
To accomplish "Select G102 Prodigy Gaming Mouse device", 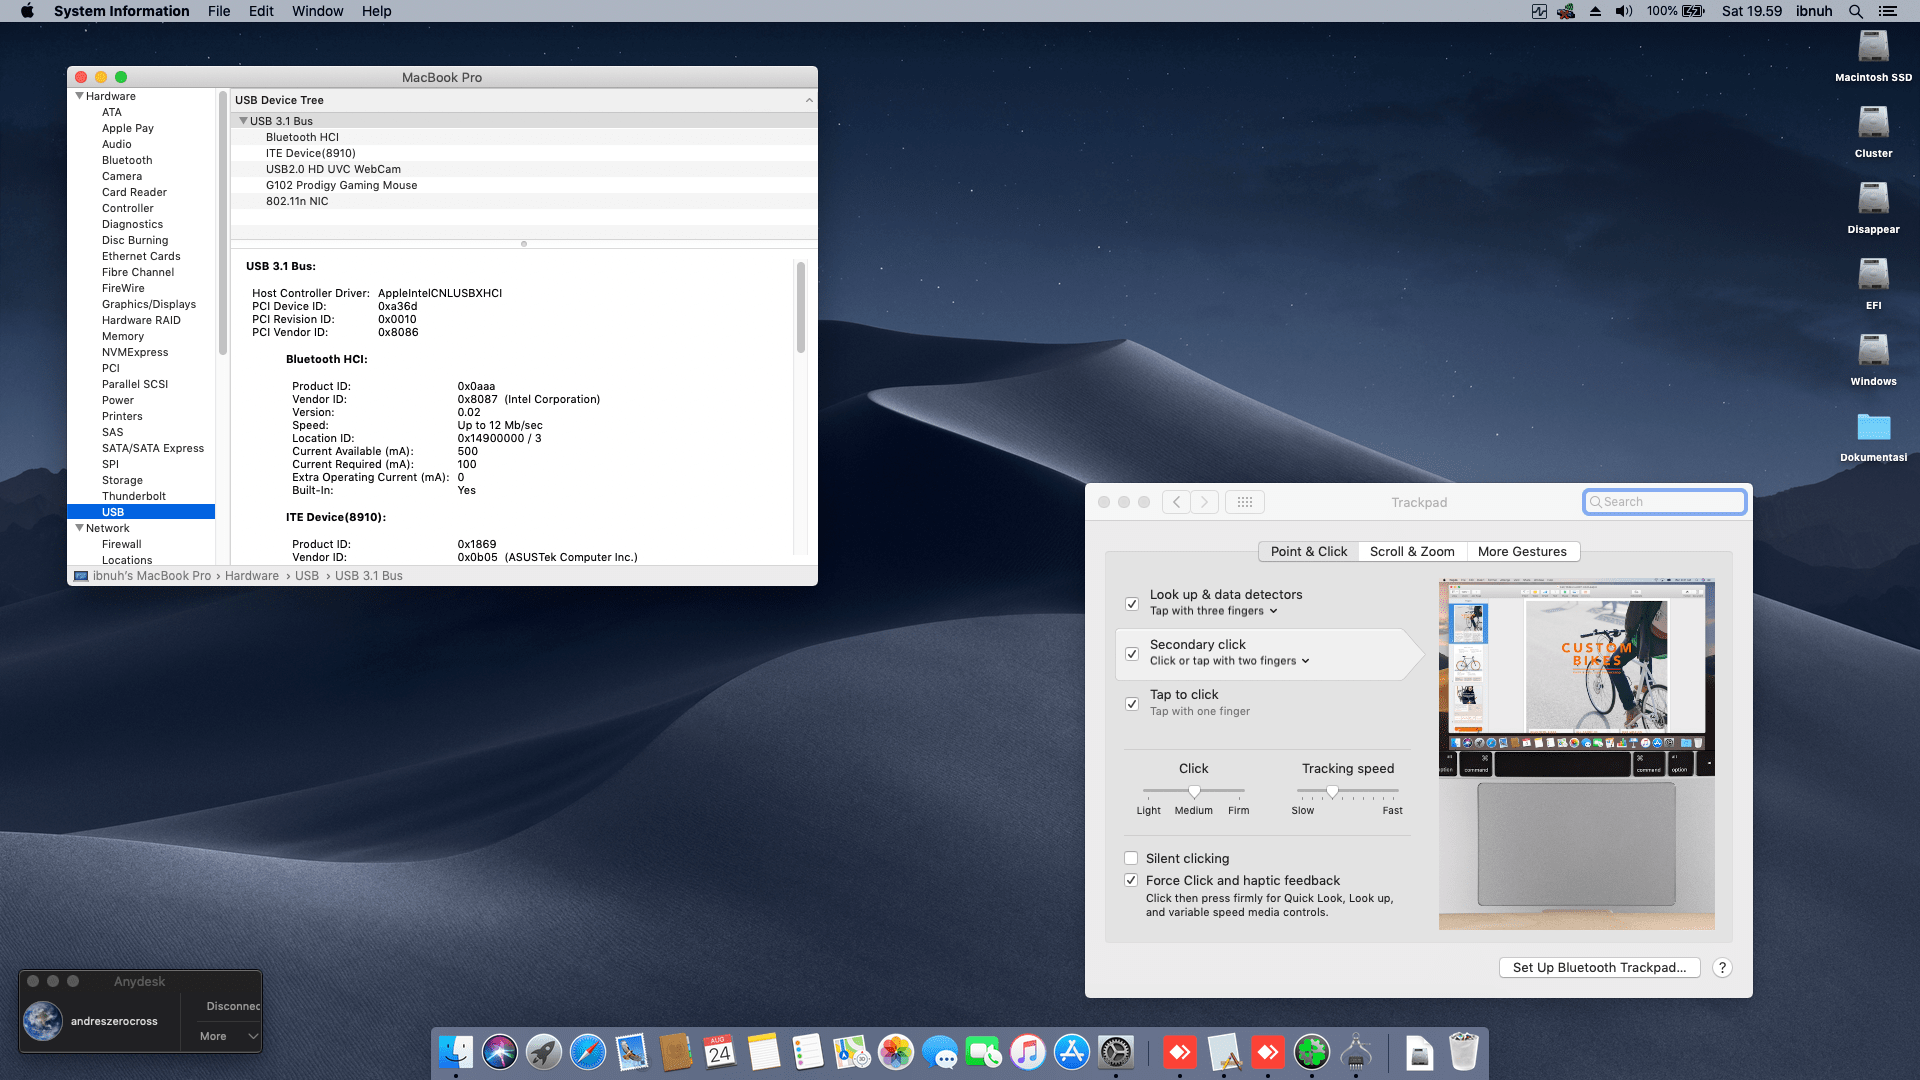I will pyautogui.click(x=341, y=185).
